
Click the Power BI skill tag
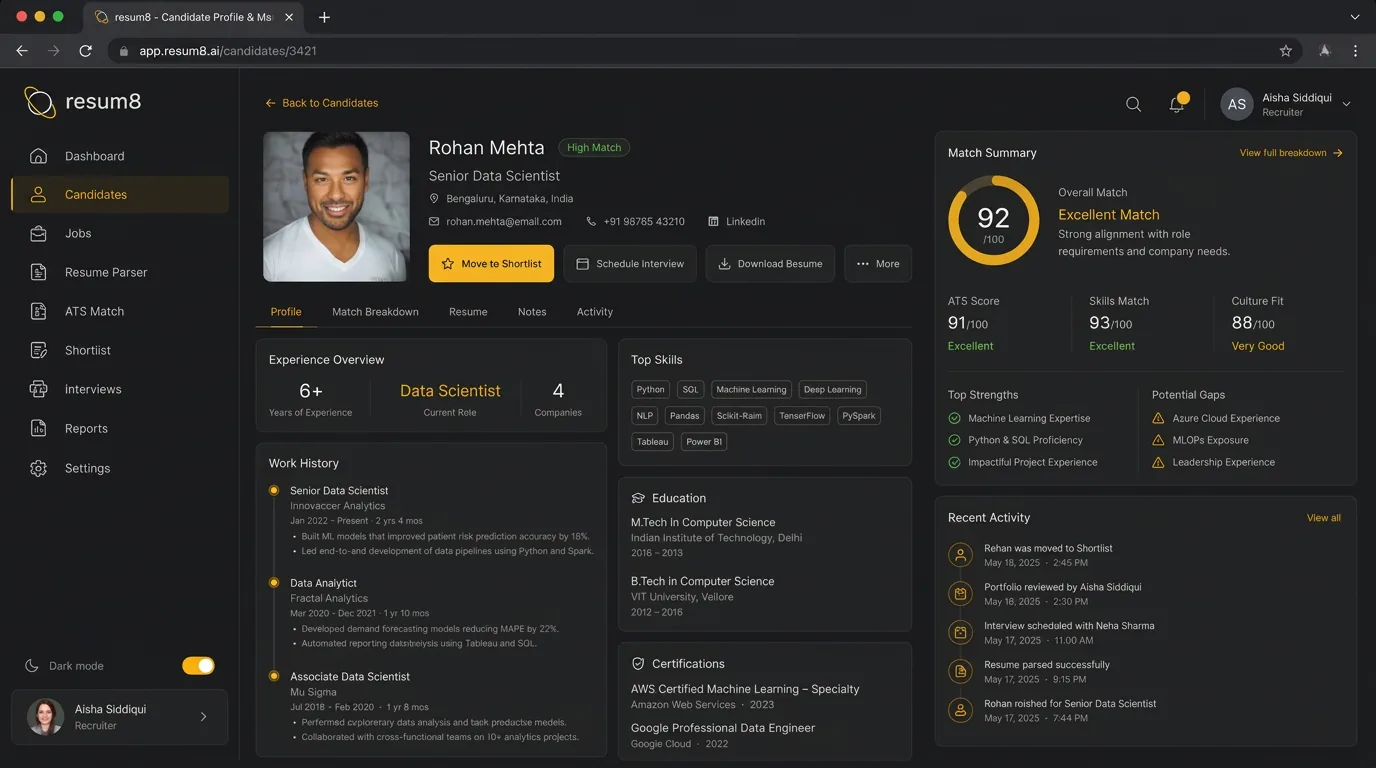click(x=704, y=442)
